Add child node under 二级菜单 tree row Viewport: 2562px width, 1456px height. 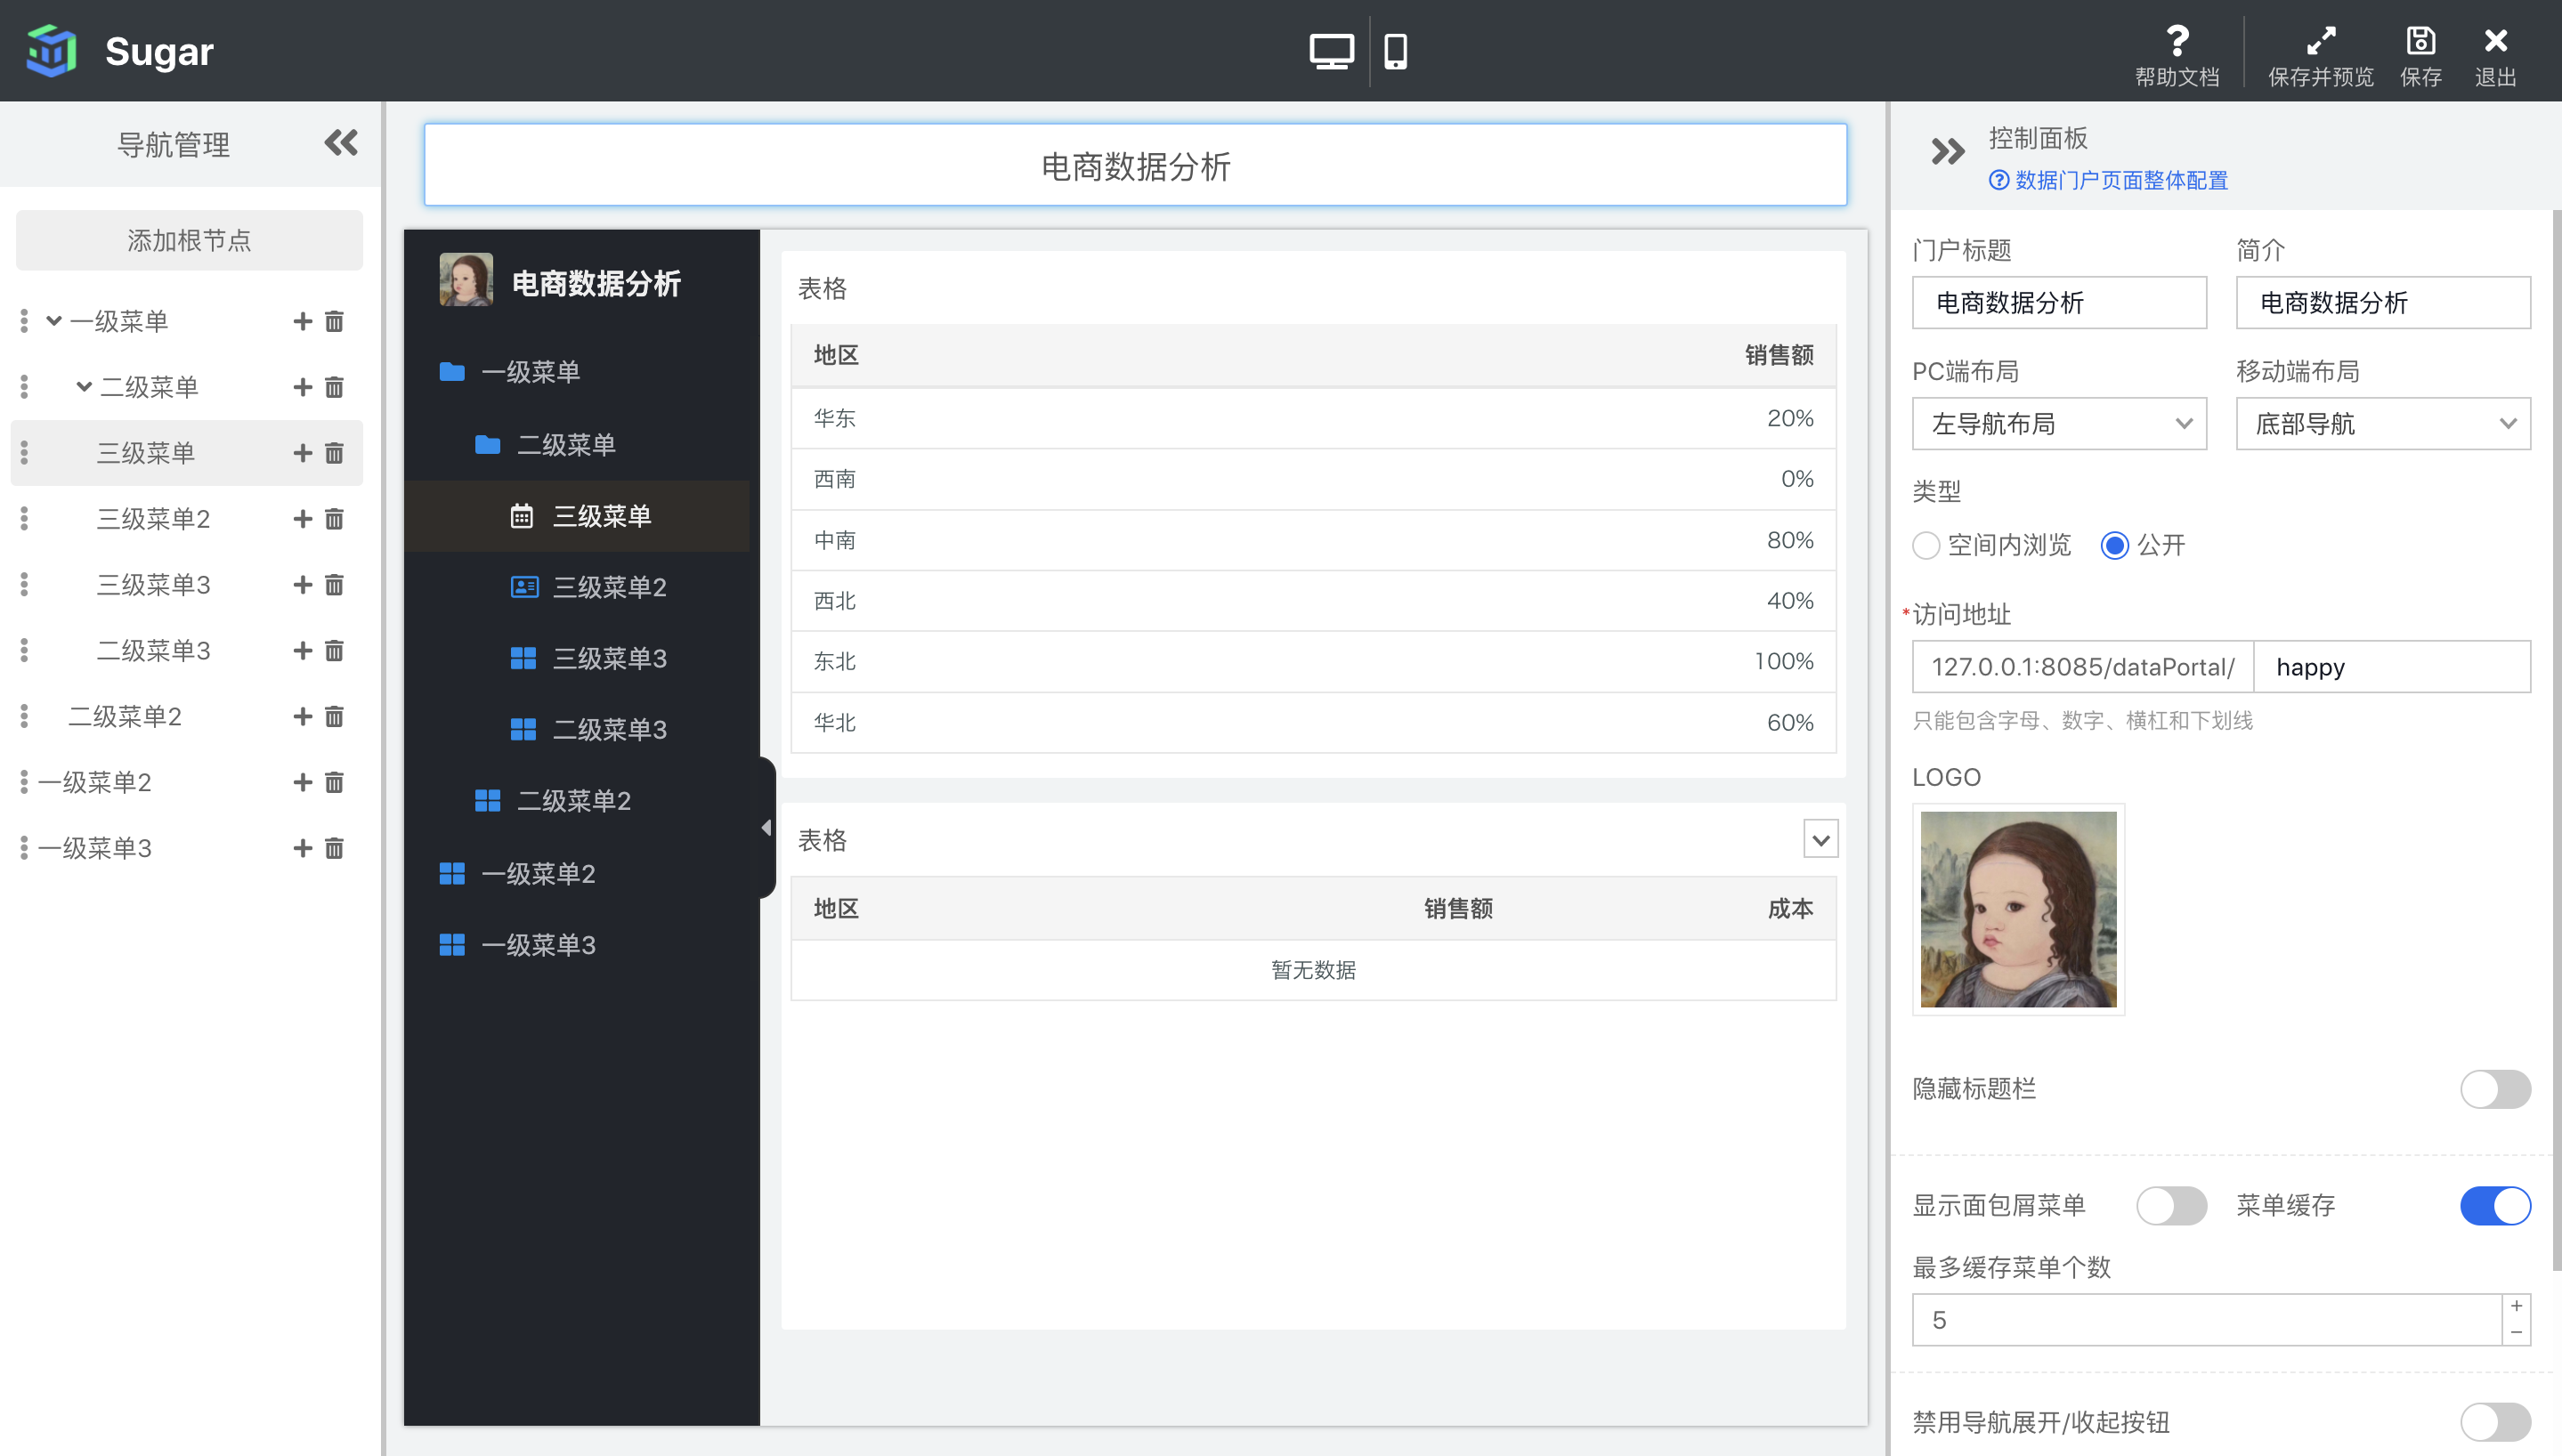pos(302,387)
